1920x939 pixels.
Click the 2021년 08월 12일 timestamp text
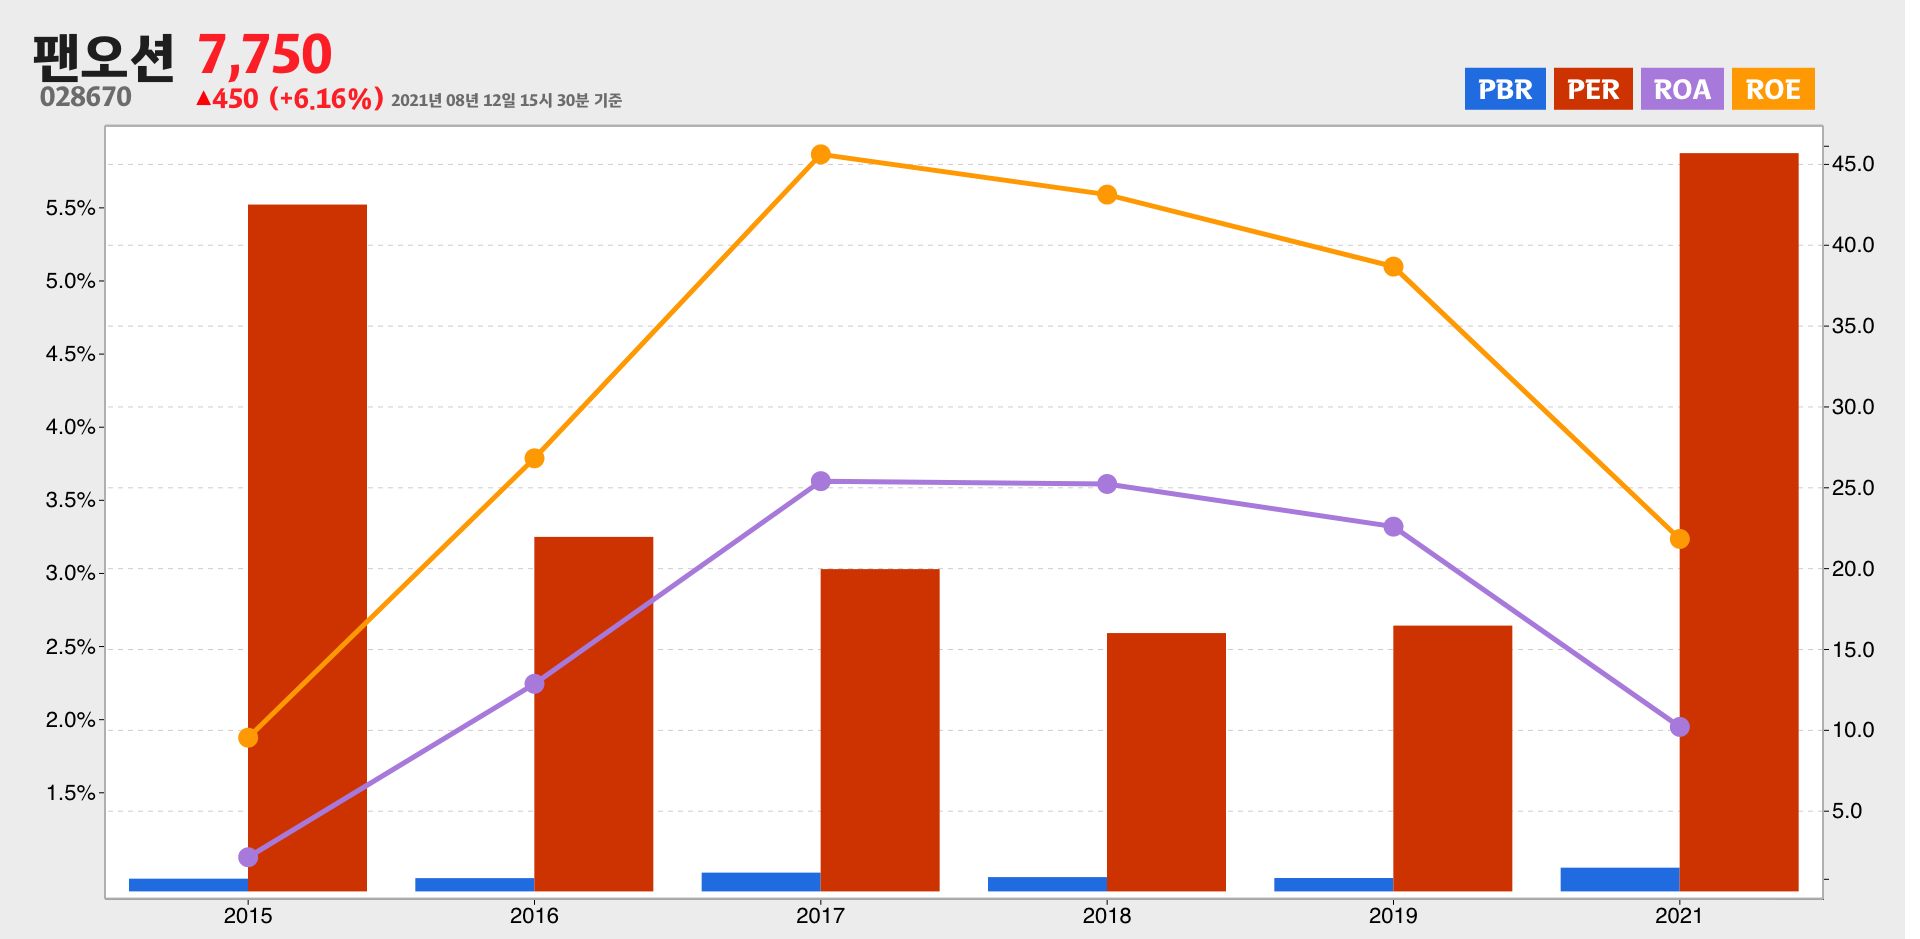pyautogui.click(x=507, y=100)
